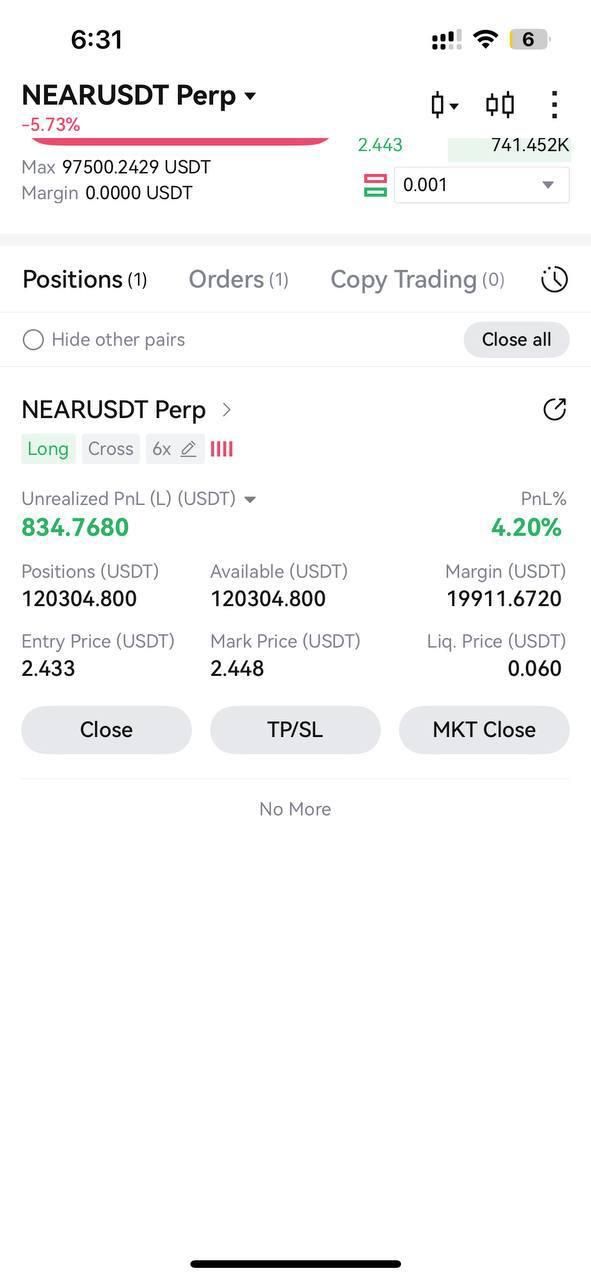The height and width of the screenshot is (1280, 591).
Task: Tap the MKT Close button
Action: point(484,730)
